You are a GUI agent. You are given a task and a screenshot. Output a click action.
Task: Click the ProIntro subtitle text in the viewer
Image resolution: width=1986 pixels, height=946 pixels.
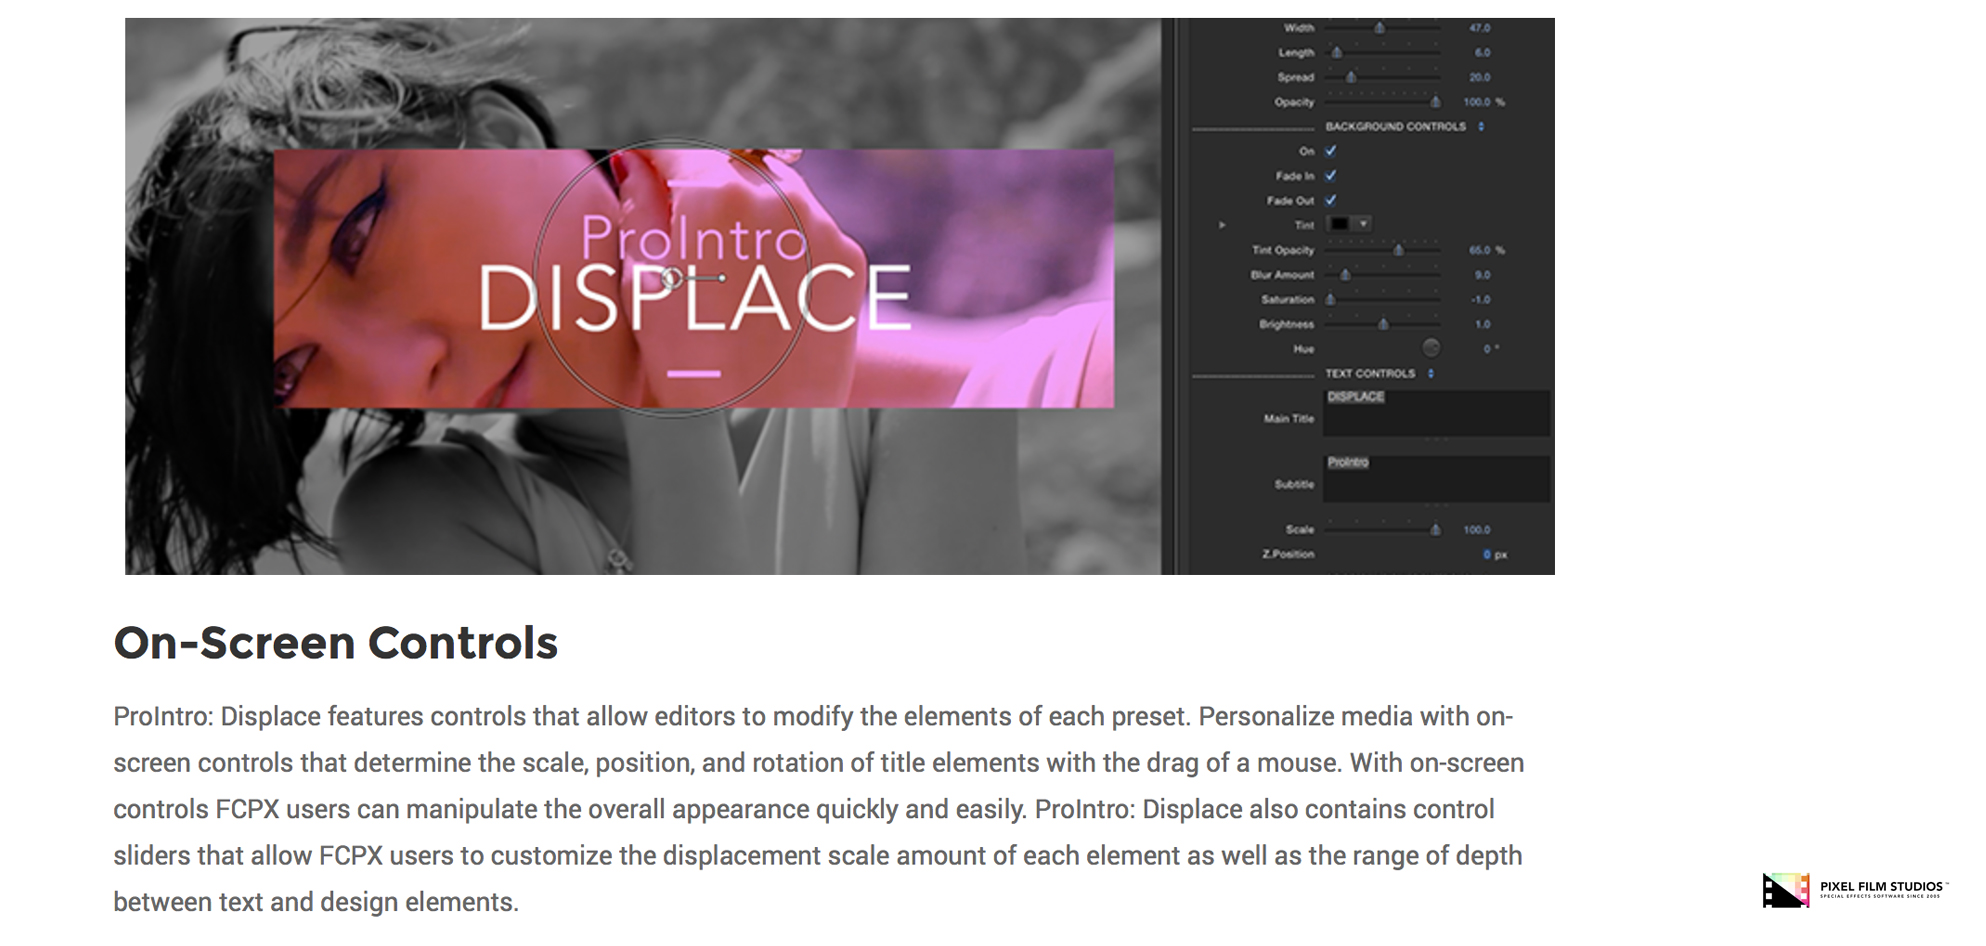[x=693, y=238]
